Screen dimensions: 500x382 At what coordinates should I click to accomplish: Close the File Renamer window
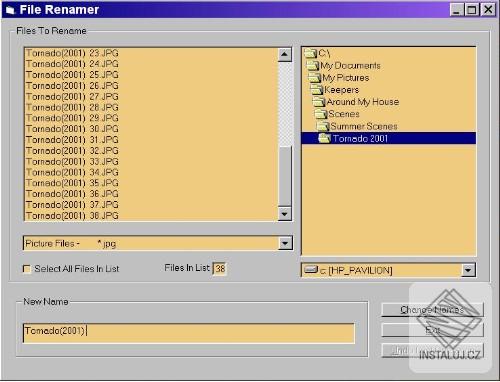pyautogui.click(x=488, y=10)
